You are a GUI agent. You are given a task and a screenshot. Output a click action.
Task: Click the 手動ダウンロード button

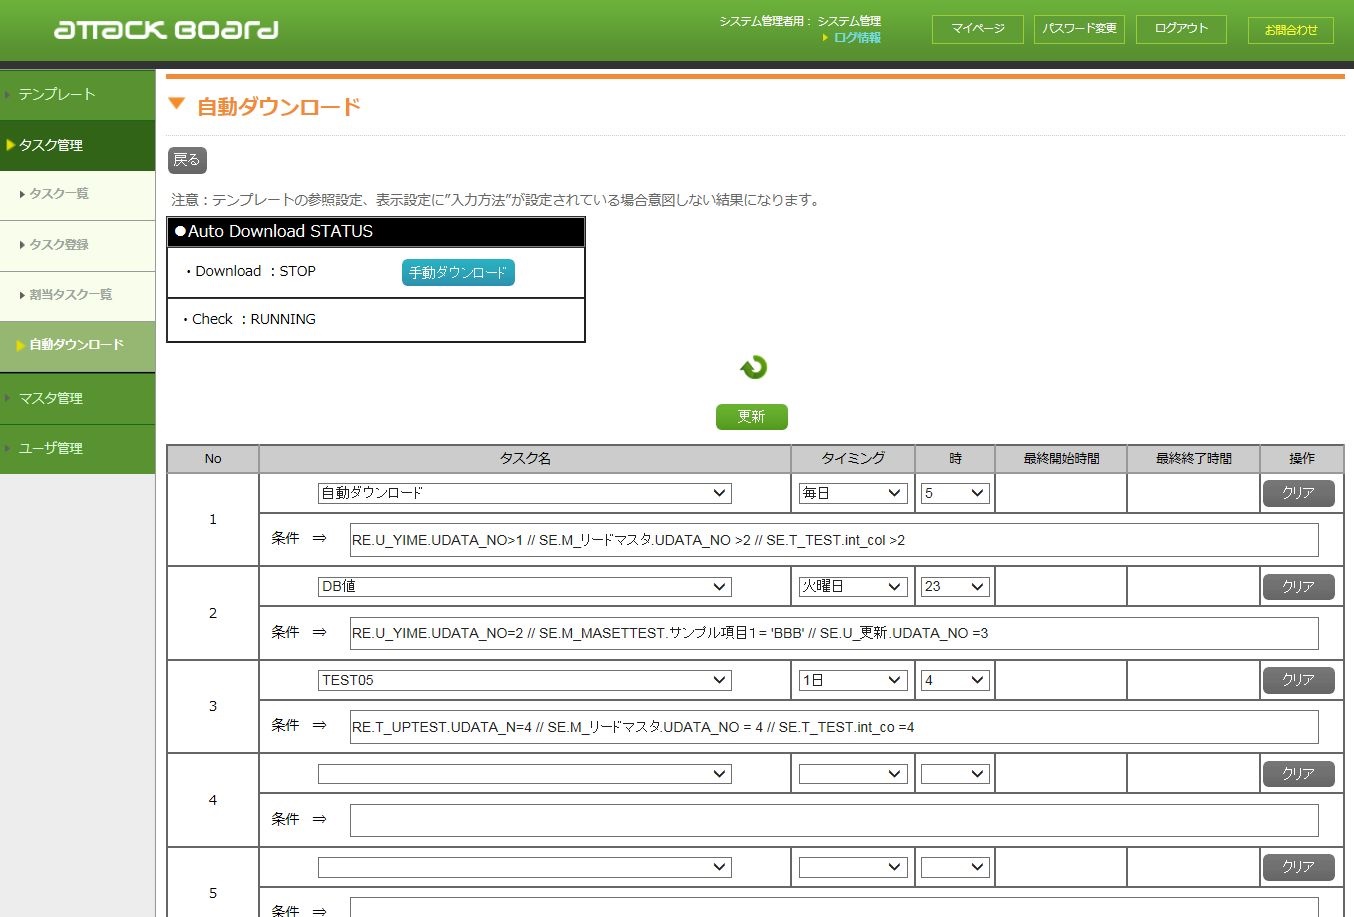(458, 273)
